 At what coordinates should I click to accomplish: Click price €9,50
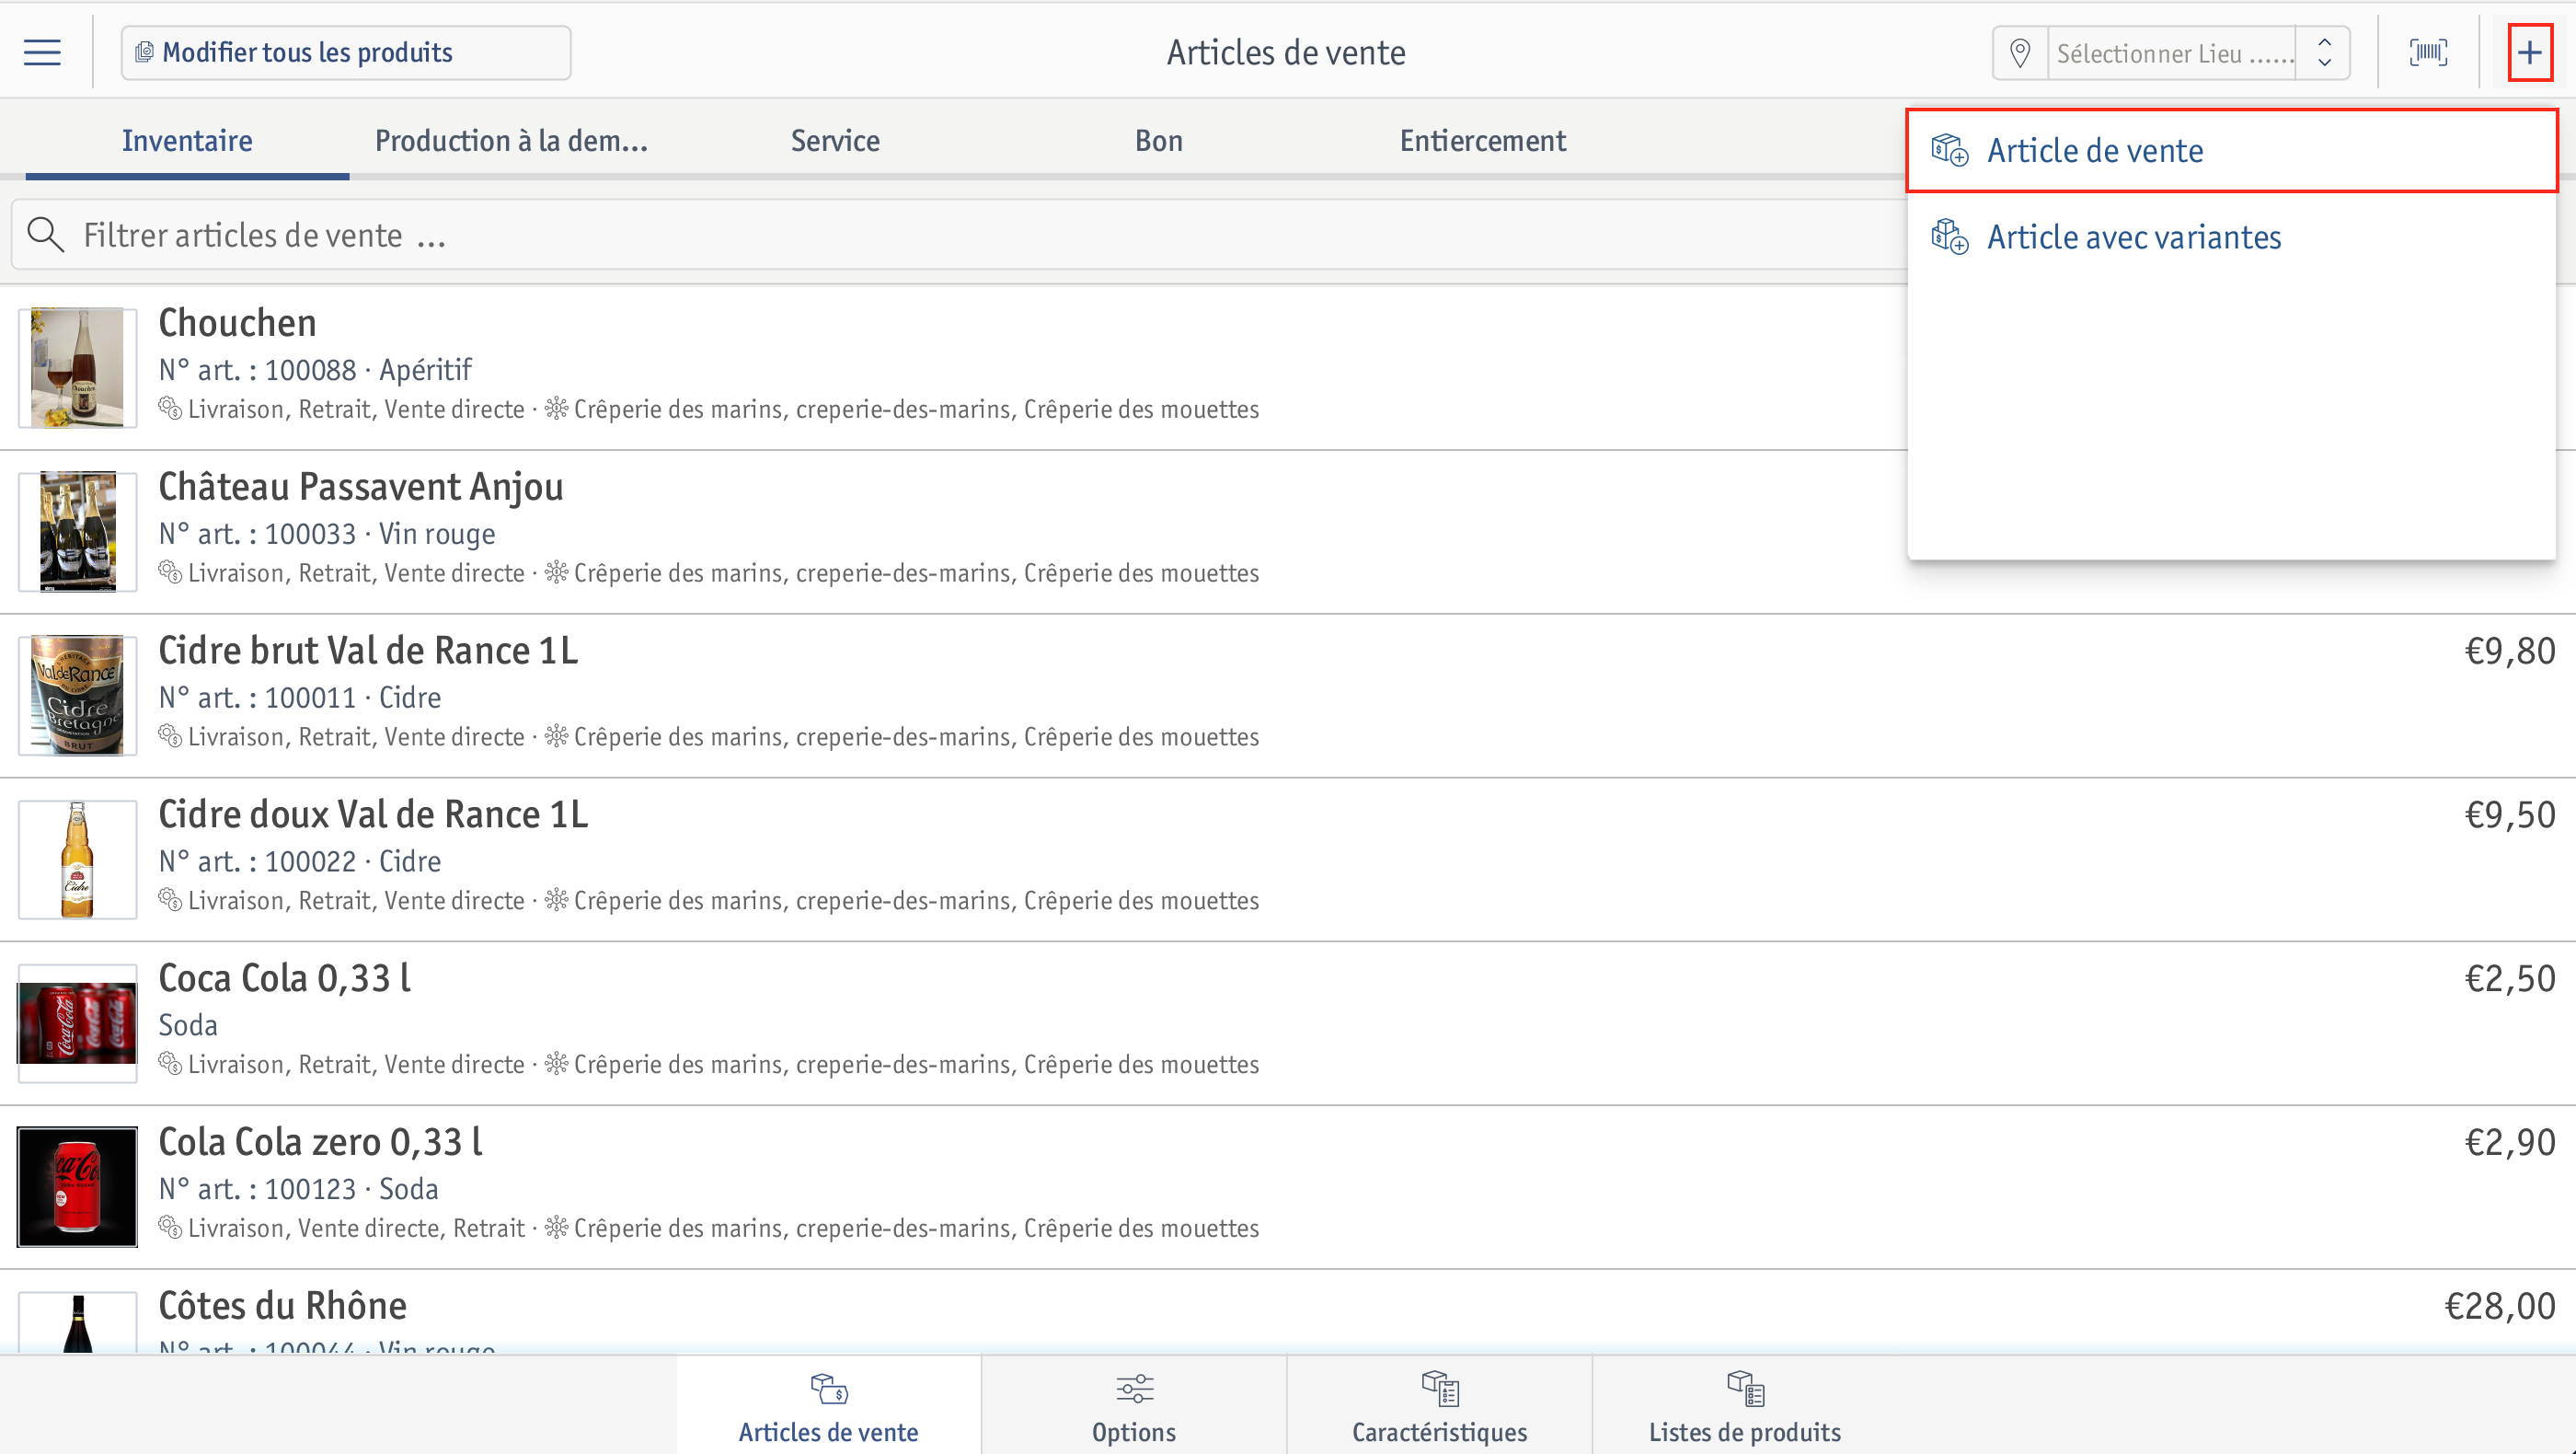2510,816
